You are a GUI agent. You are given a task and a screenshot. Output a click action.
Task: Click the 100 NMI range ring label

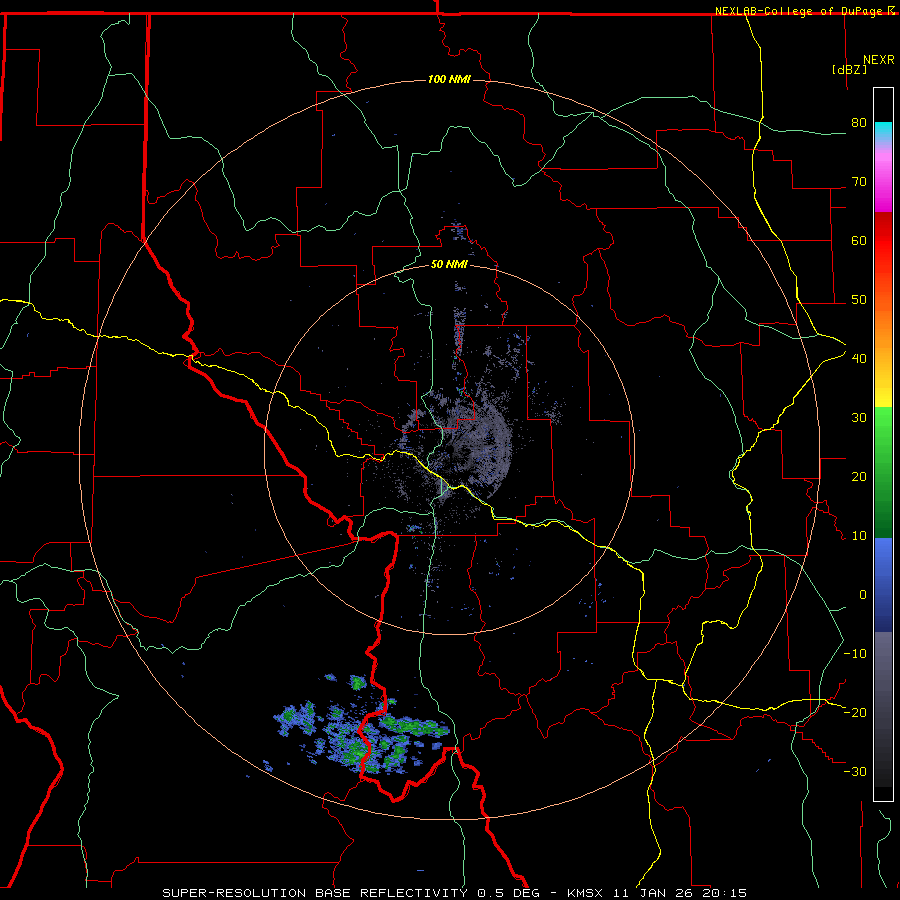(449, 79)
